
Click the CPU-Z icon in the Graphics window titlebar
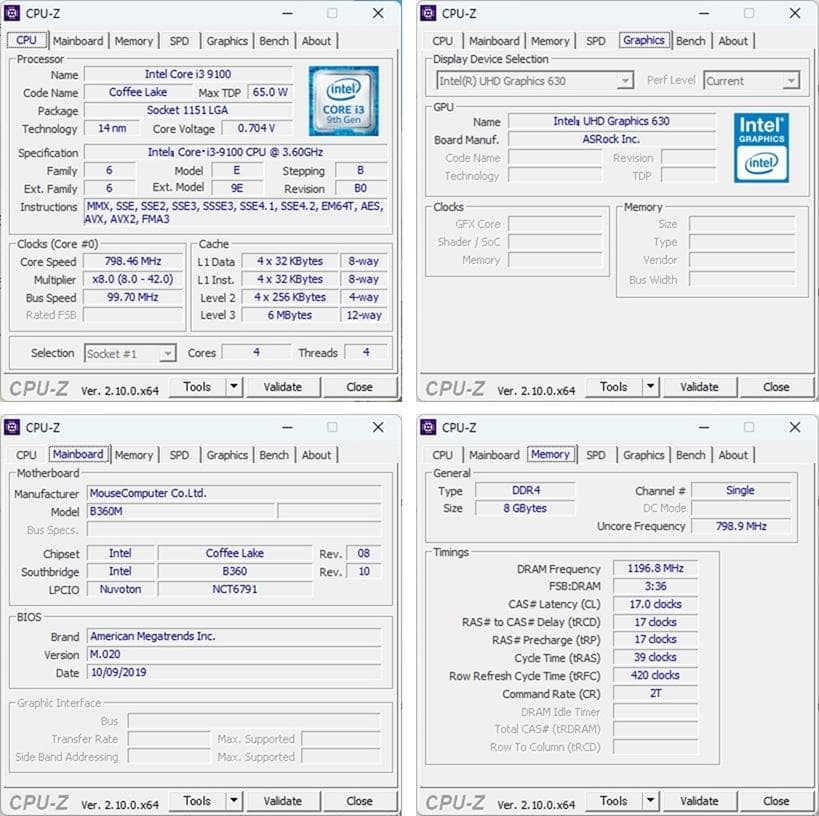(430, 13)
